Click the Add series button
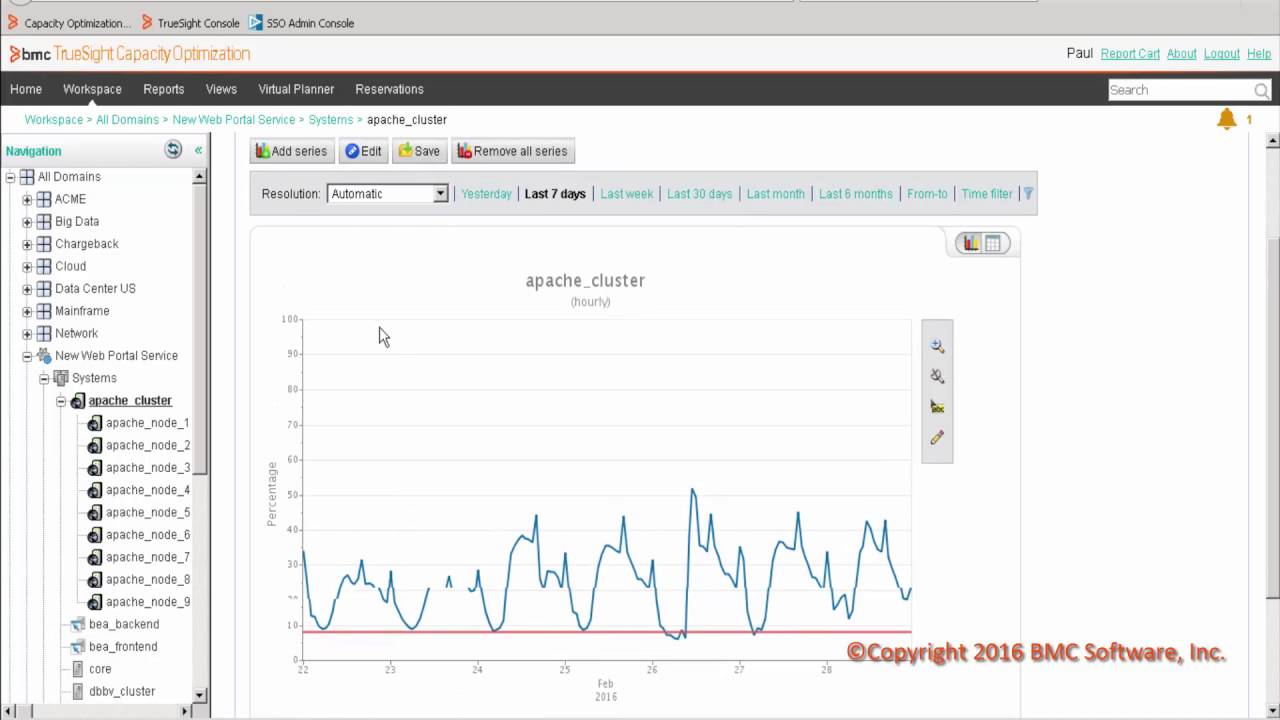The height and width of the screenshot is (720, 1280). [x=291, y=151]
